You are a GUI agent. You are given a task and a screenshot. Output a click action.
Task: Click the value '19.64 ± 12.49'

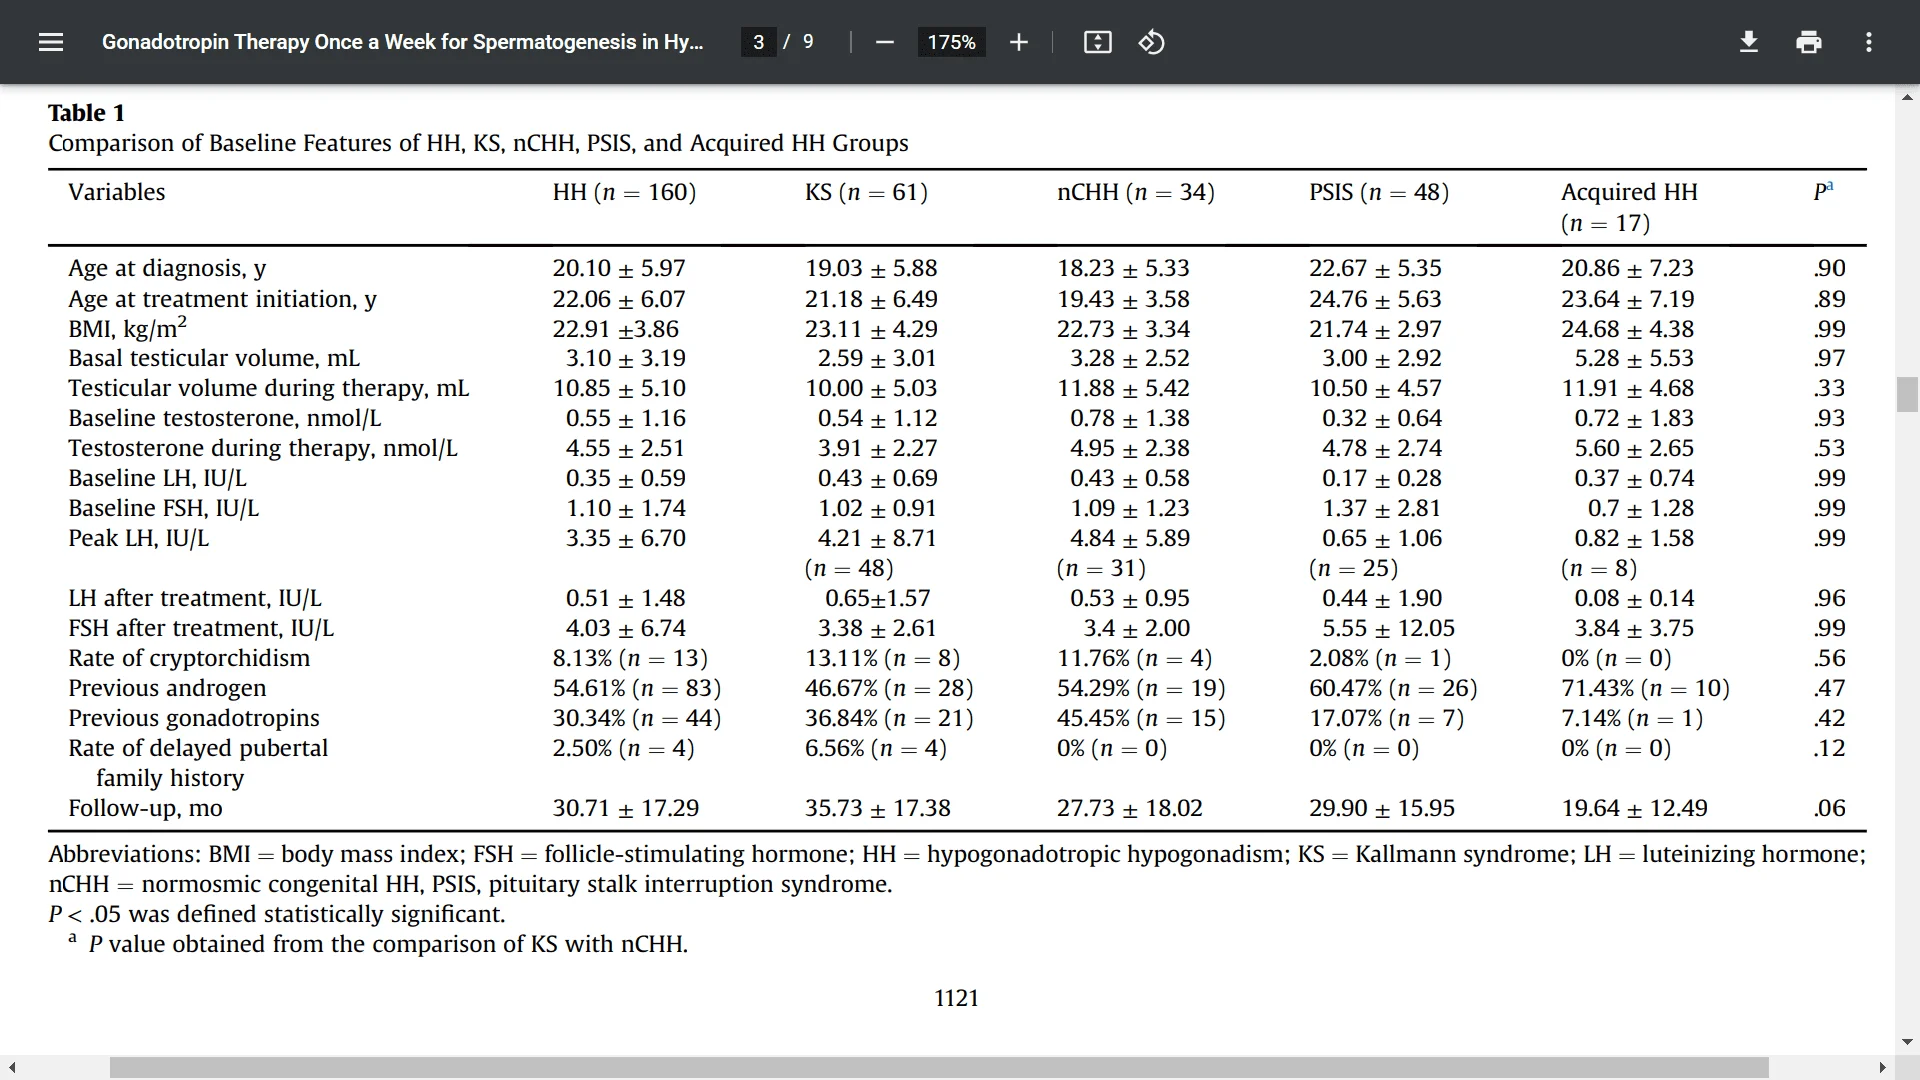[1635, 808]
